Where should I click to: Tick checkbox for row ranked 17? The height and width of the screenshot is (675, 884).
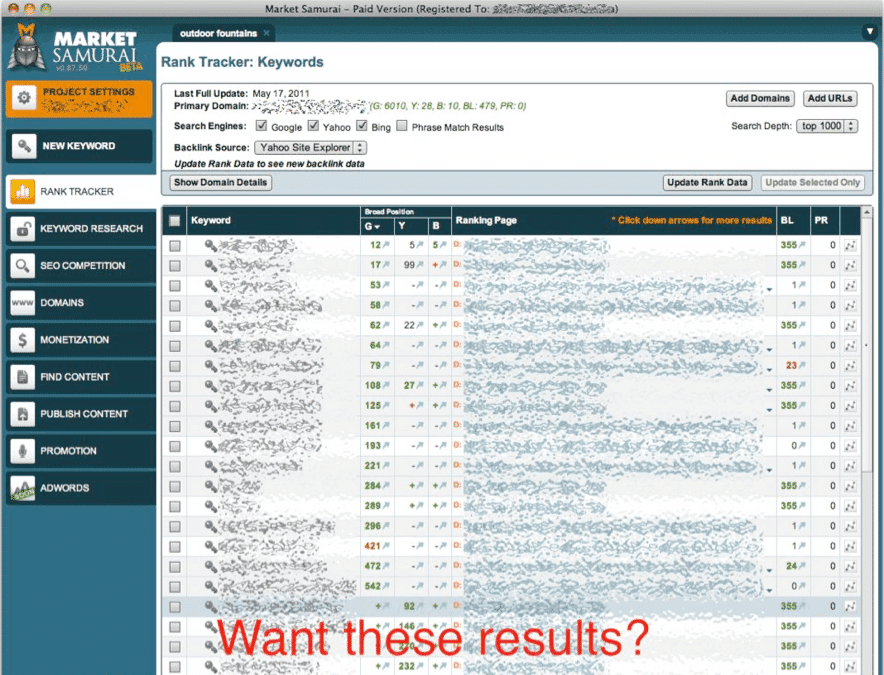pyautogui.click(x=175, y=266)
